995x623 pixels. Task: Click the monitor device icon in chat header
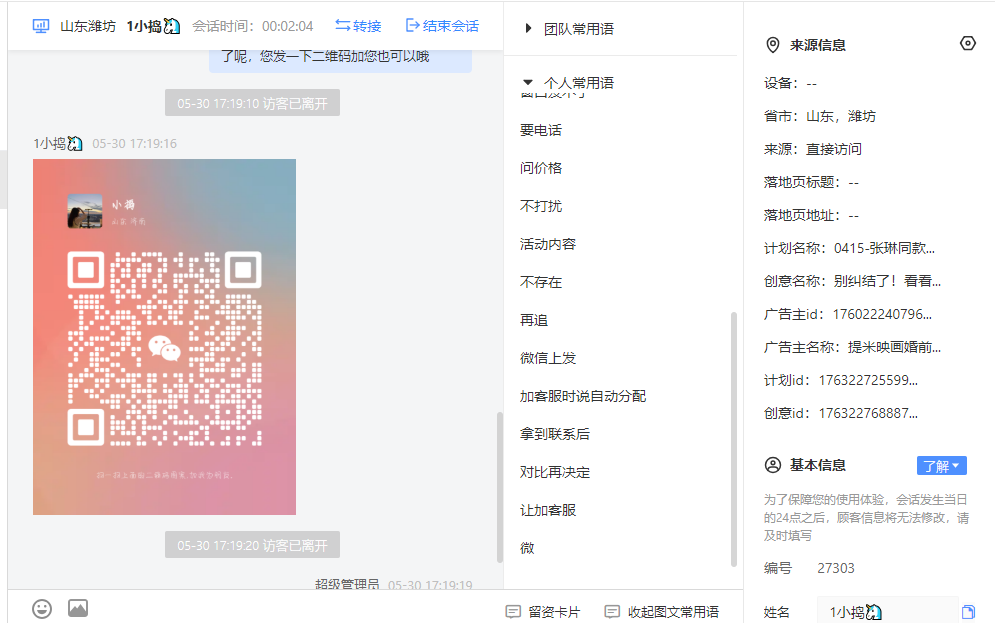point(41,26)
